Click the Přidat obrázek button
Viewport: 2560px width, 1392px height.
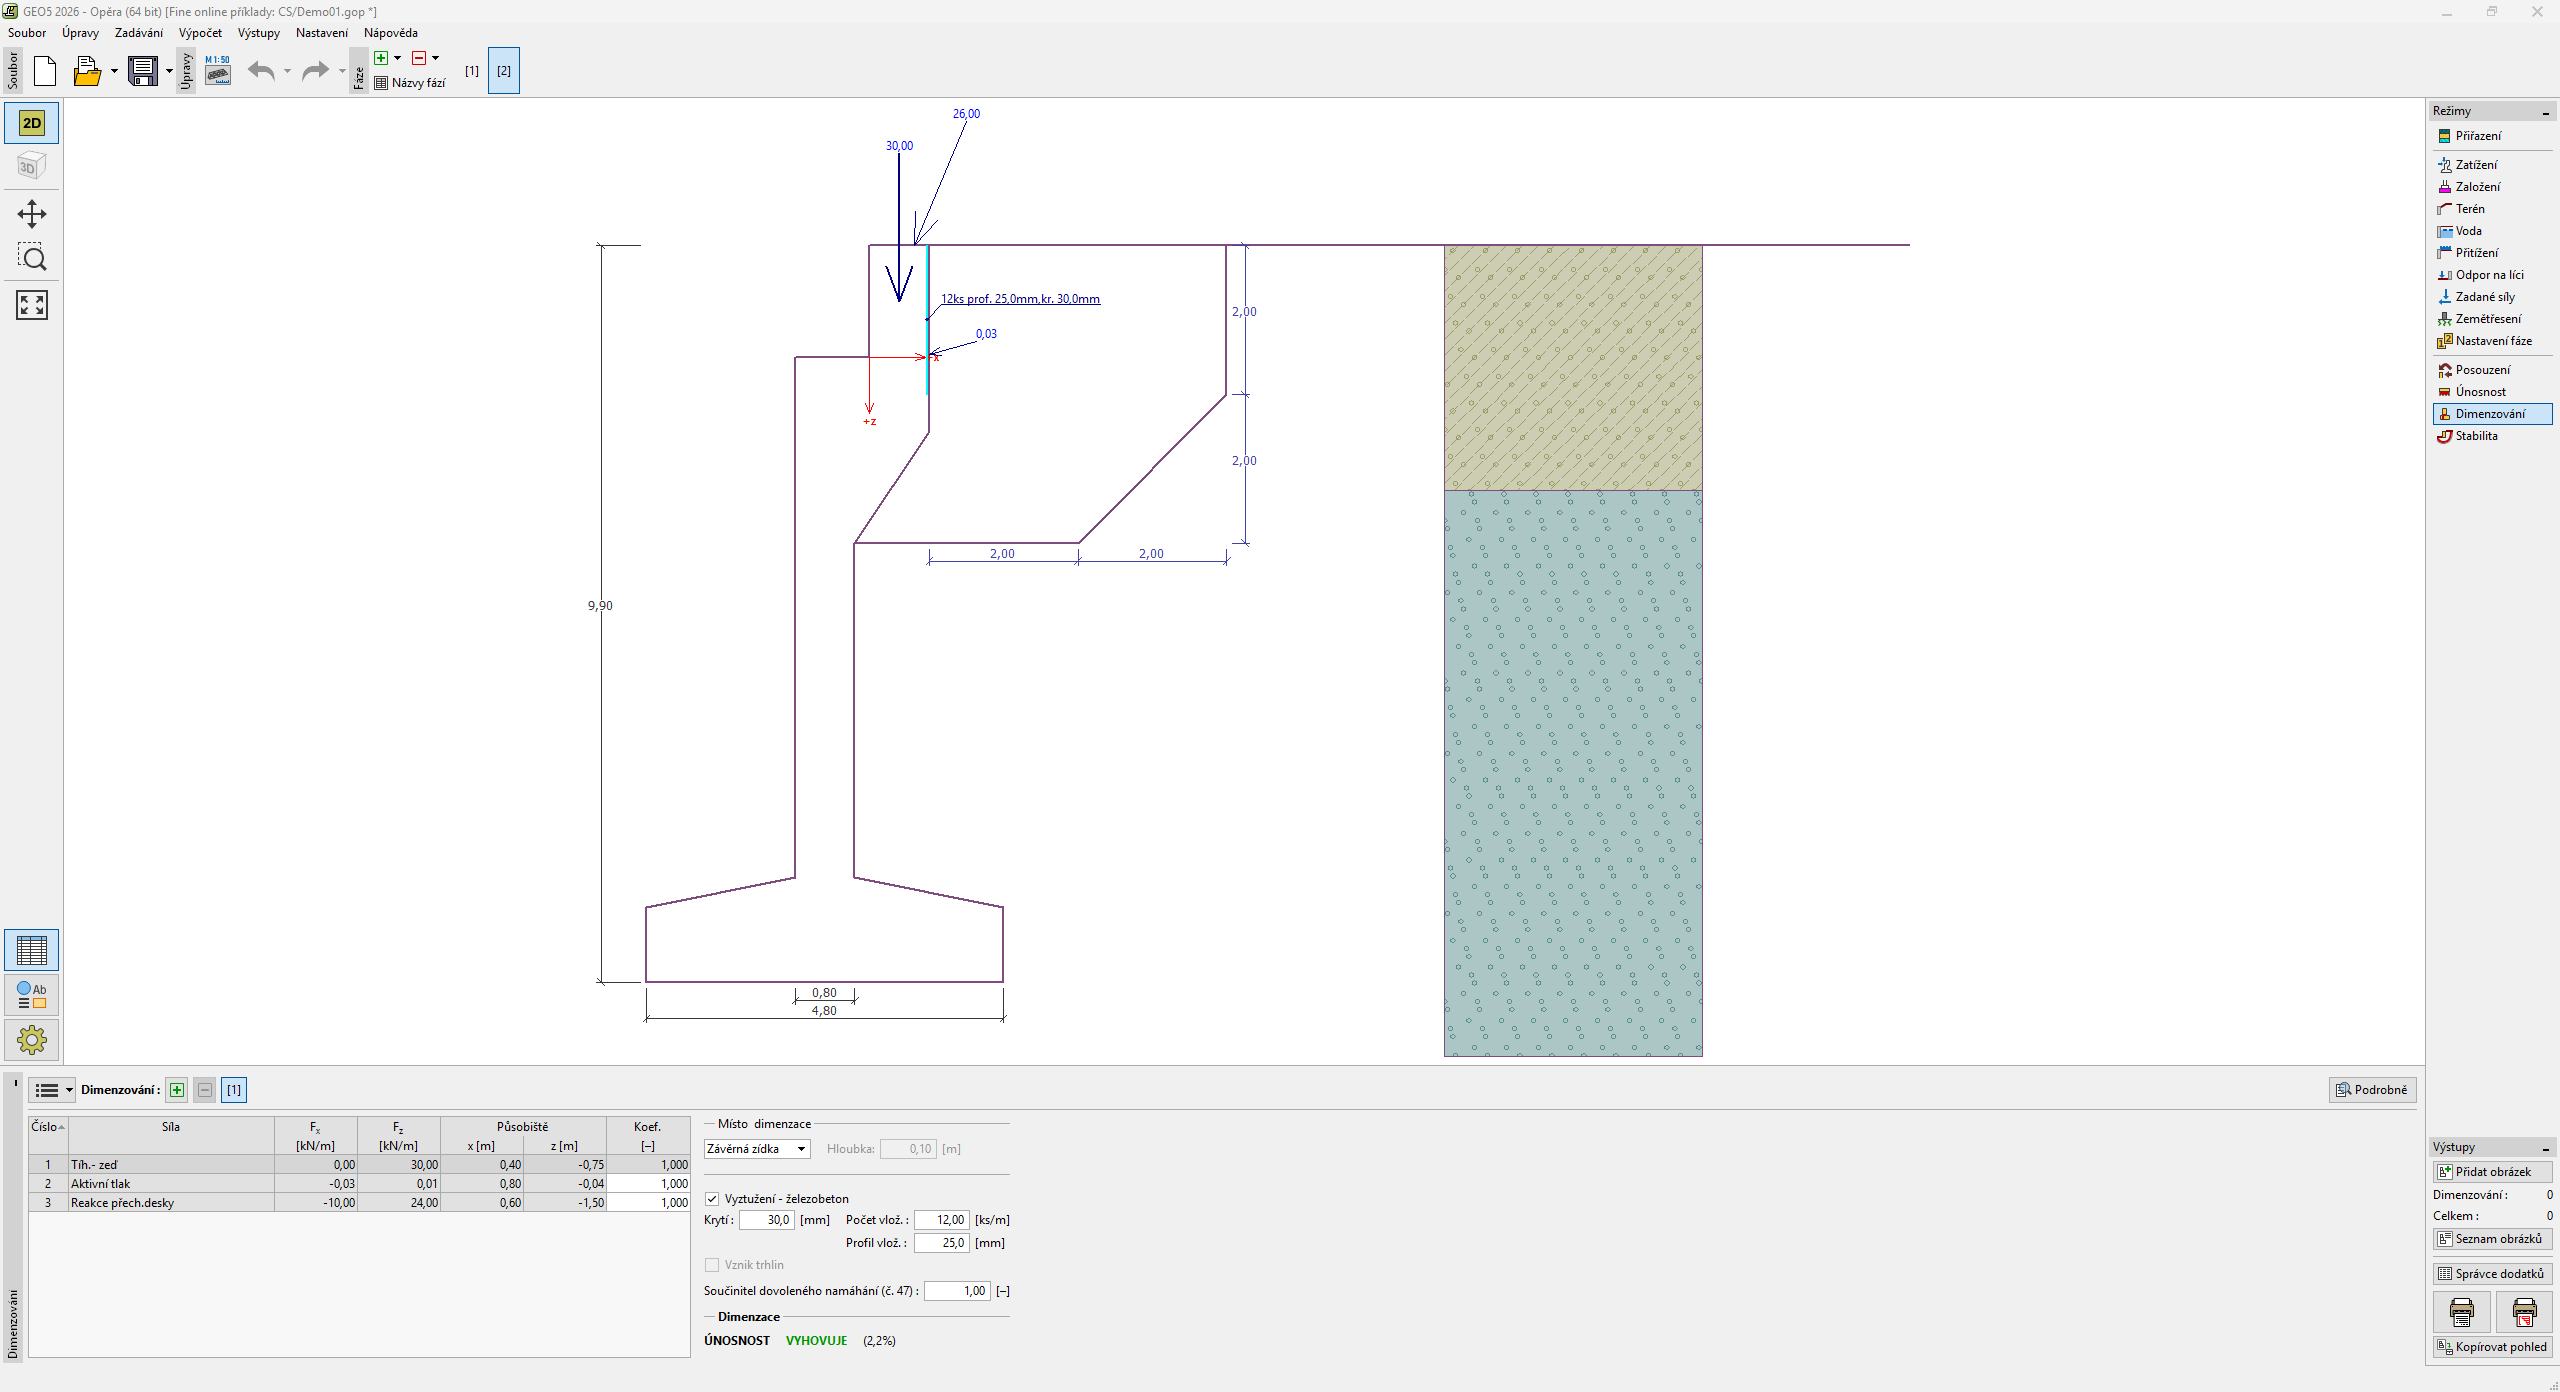tap(2492, 1172)
